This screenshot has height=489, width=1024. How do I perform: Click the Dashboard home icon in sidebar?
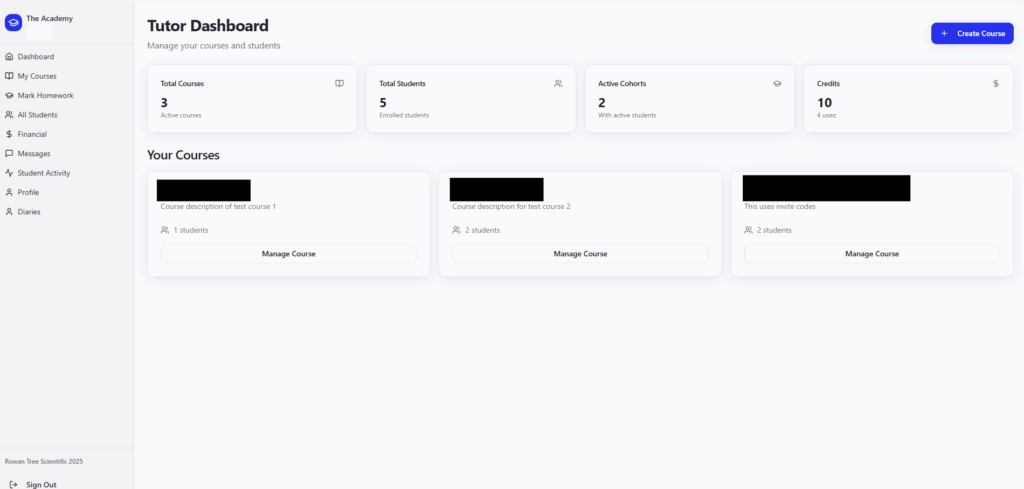(x=9, y=57)
